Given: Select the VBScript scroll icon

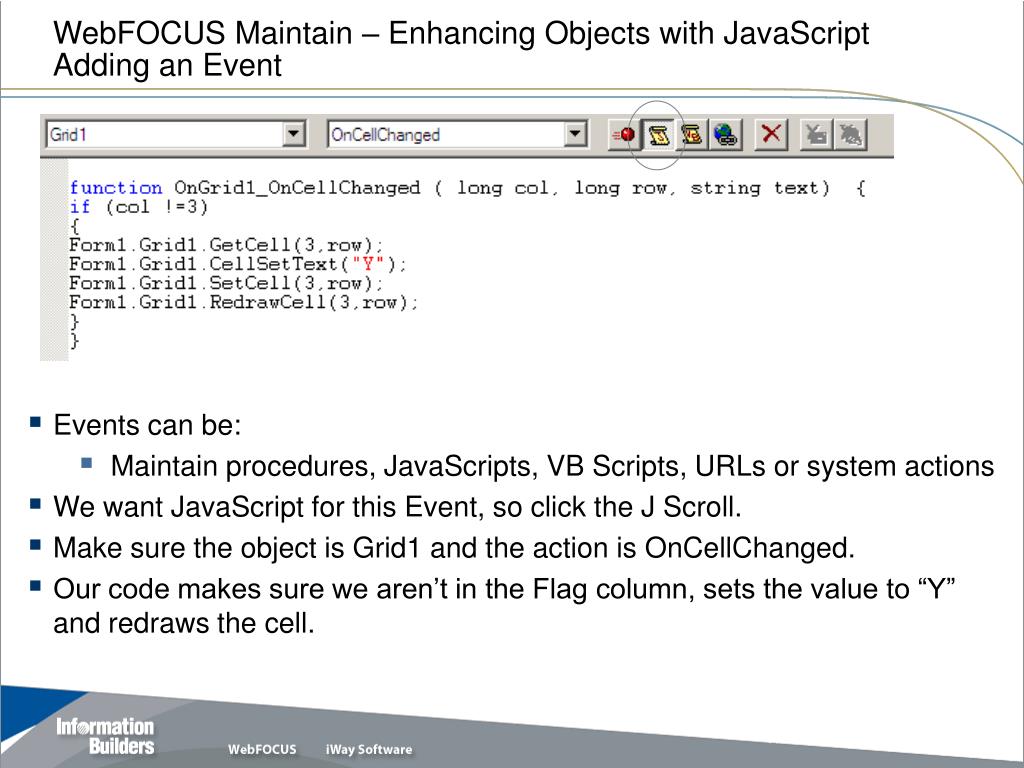Looking at the screenshot, I should 691,135.
